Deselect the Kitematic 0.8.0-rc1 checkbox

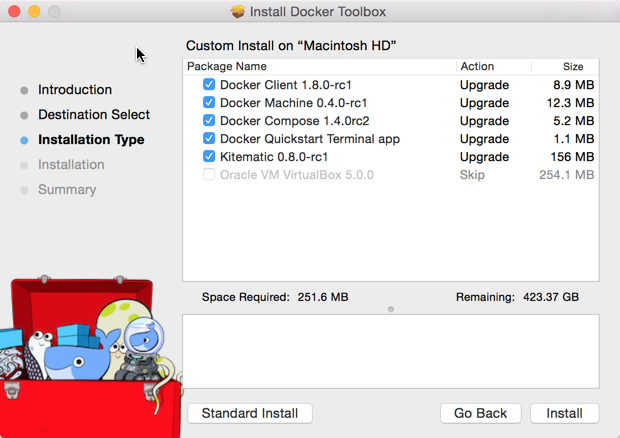click(x=209, y=157)
